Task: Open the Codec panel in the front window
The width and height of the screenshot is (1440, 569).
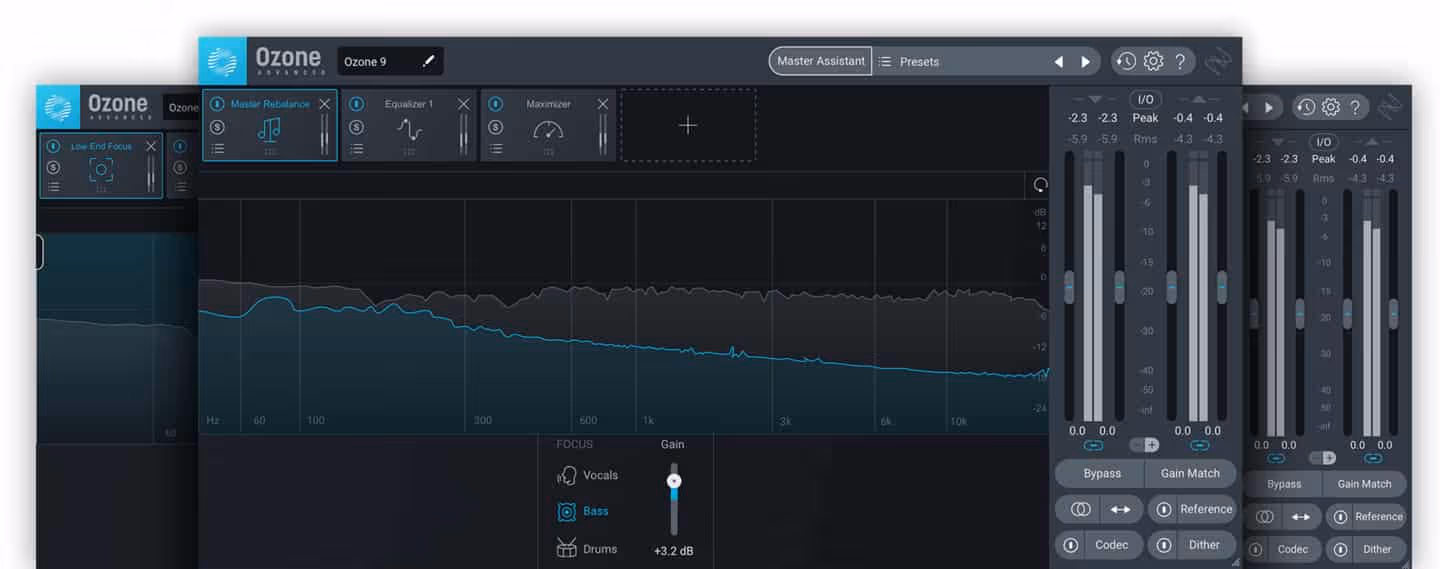Action: tap(1111, 545)
